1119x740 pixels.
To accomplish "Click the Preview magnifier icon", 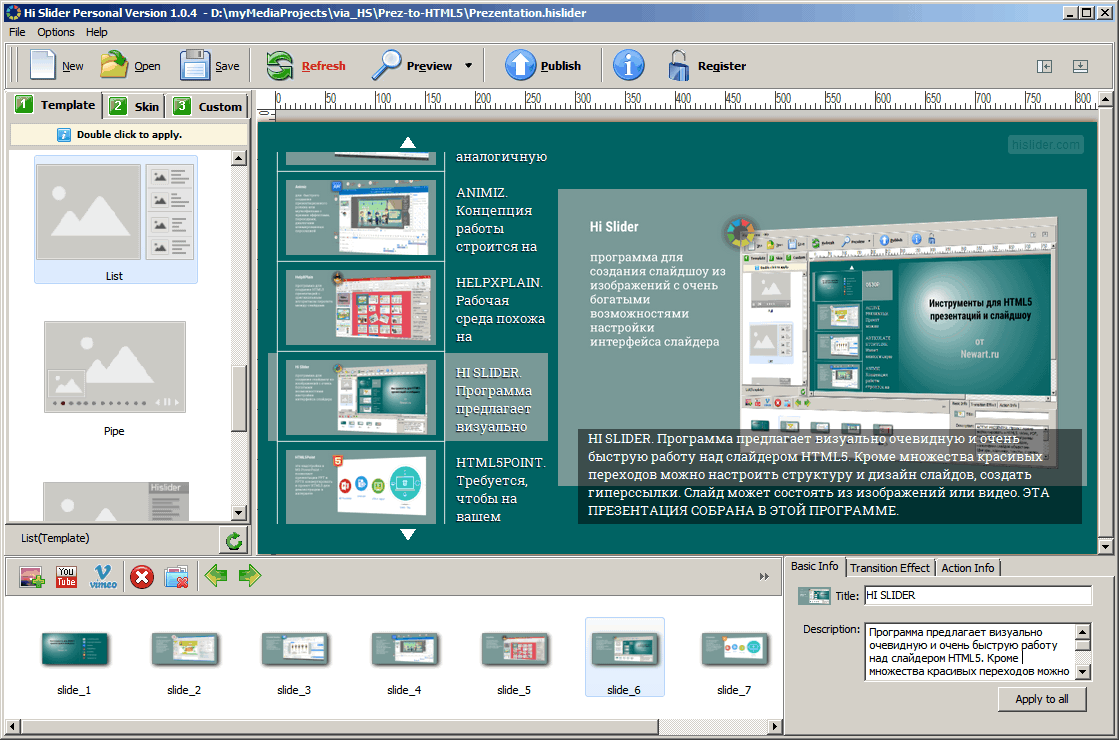I will (x=387, y=65).
